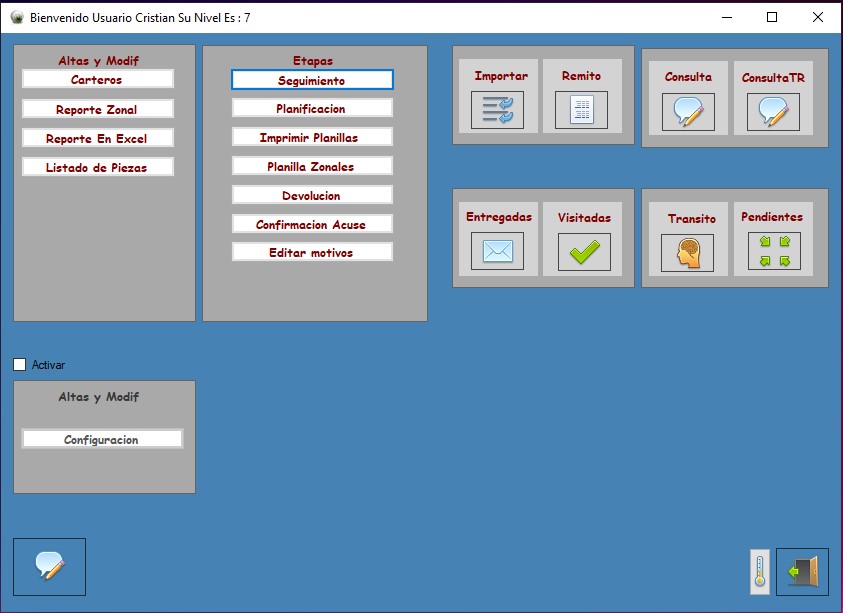843x613 pixels.
Task: Click Imprimir Planillas
Action: pos(312,137)
